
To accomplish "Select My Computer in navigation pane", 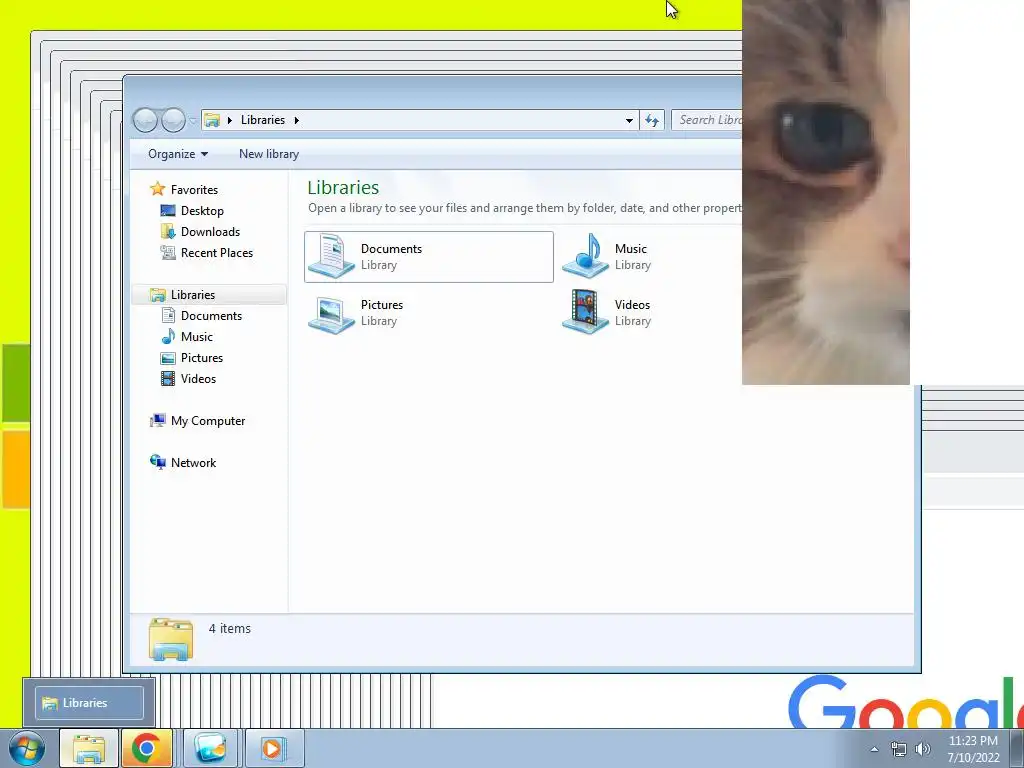I will (208, 421).
